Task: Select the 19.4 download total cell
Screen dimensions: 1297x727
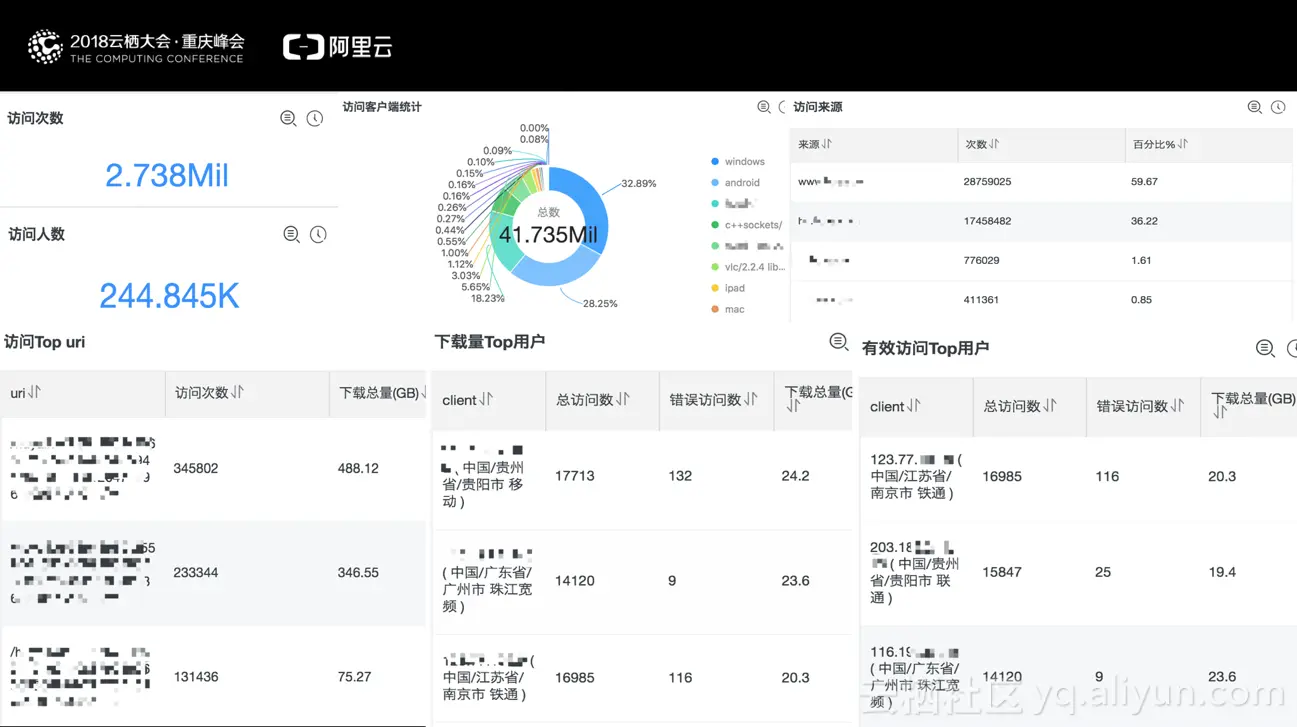Action: tap(1222, 573)
